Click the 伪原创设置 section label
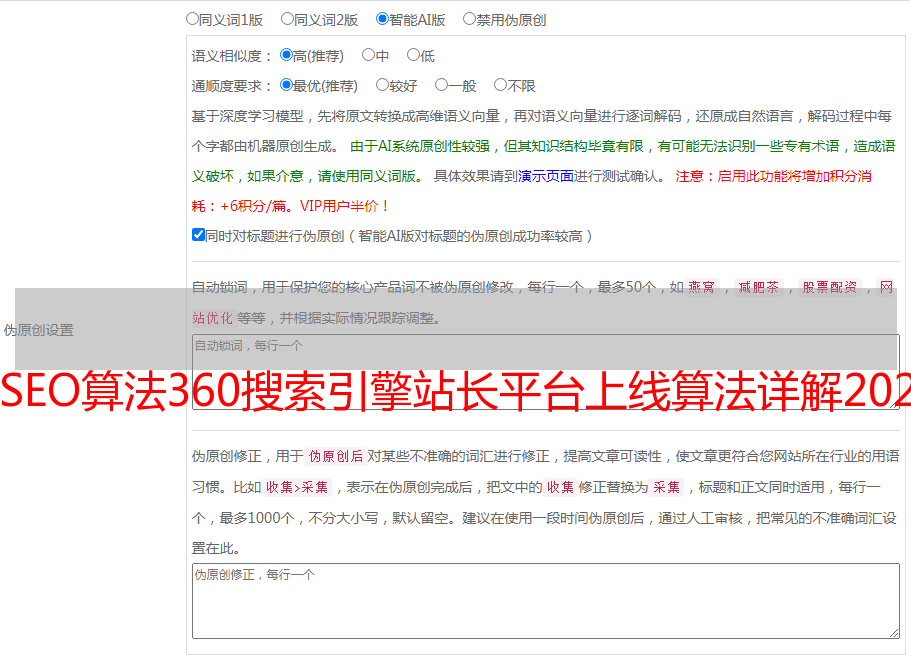 click(x=38, y=330)
